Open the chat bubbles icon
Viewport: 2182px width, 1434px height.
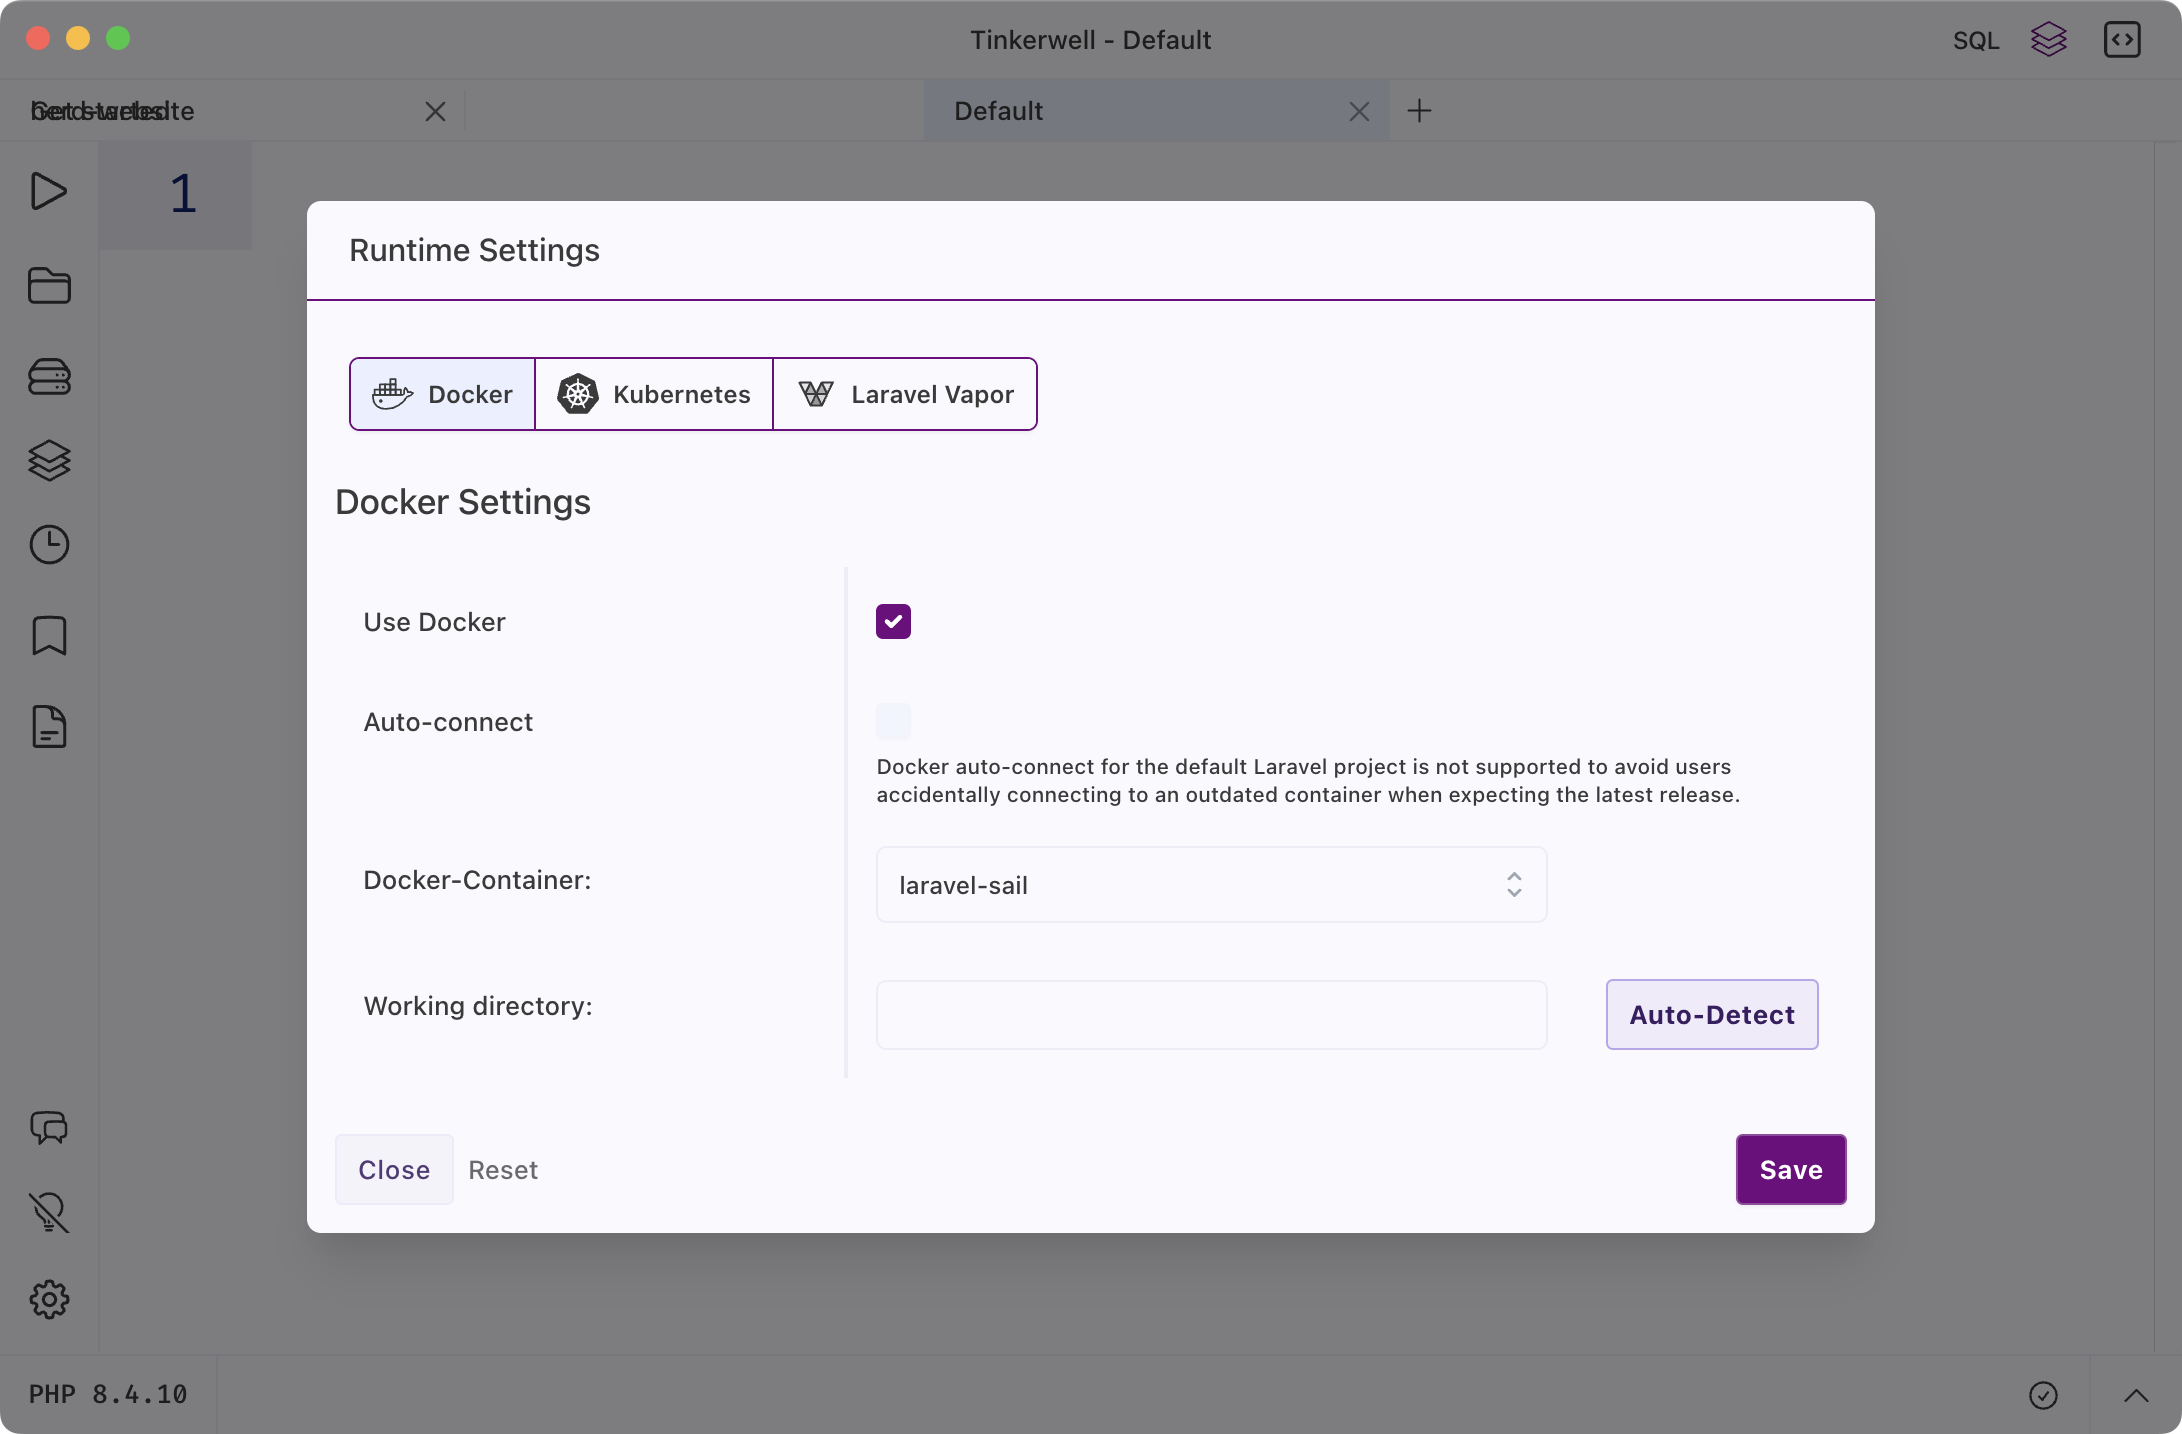coord(49,1128)
